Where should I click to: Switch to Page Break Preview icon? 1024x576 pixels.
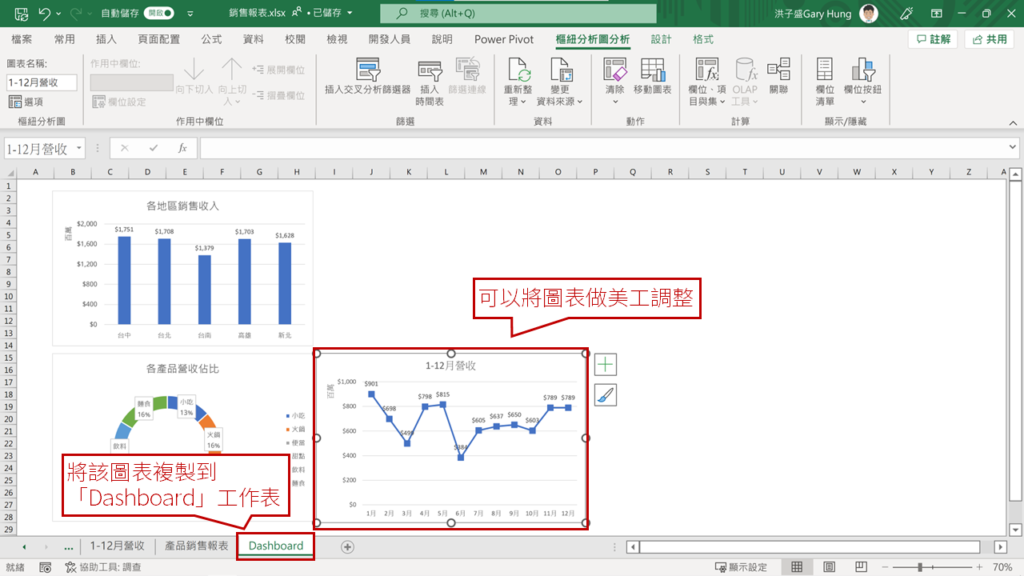(861, 567)
